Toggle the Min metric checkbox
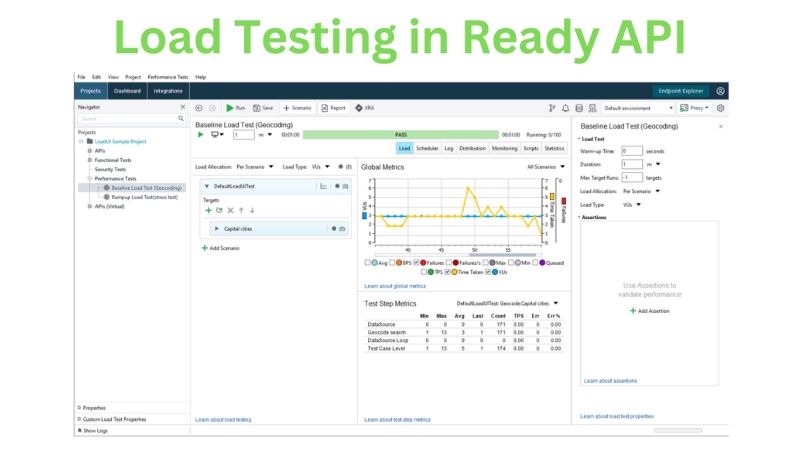This screenshot has width=800, height=466. point(510,263)
